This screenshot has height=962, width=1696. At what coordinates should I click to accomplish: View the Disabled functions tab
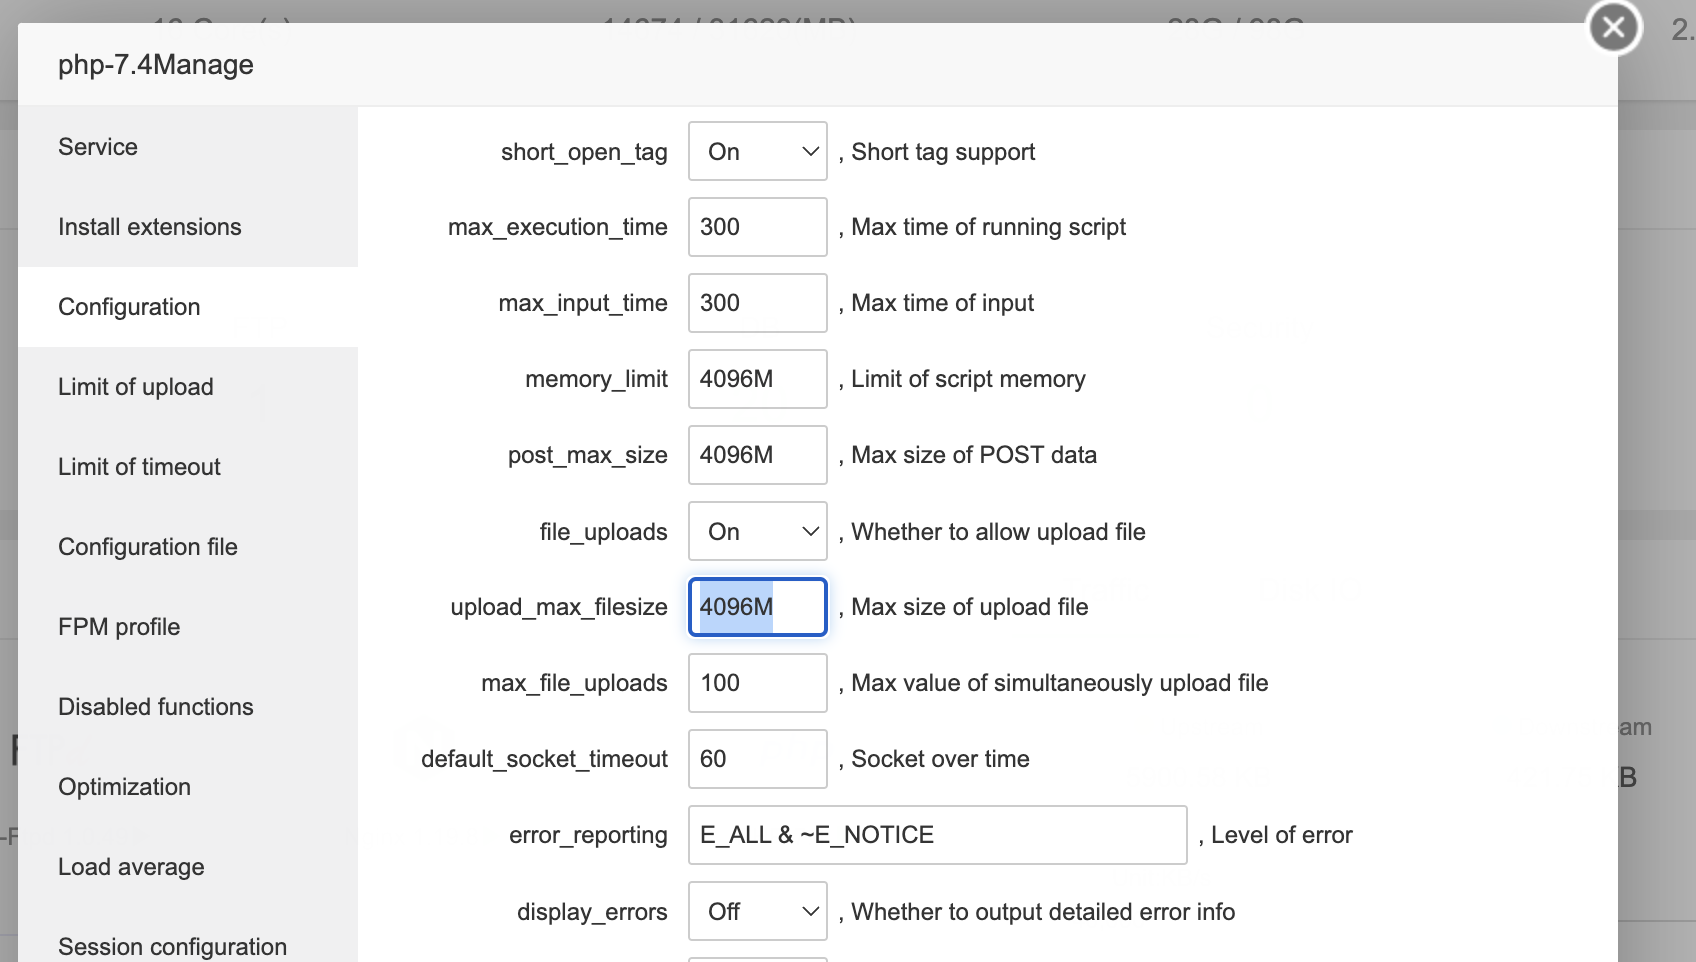click(x=156, y=707)
